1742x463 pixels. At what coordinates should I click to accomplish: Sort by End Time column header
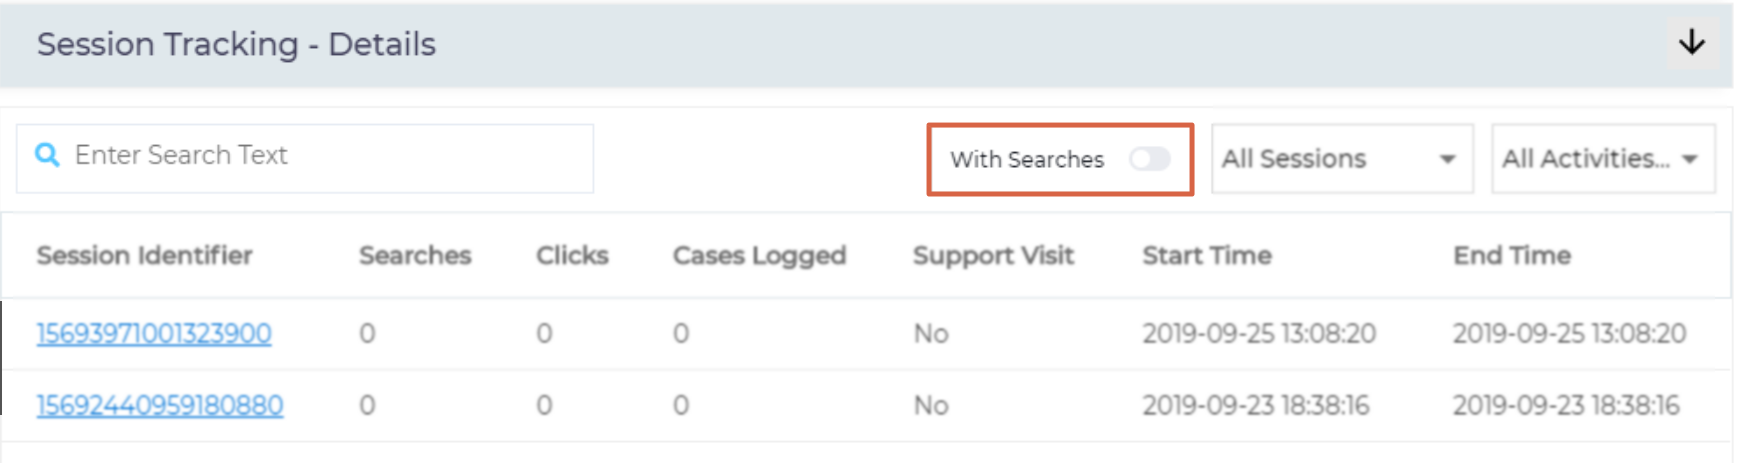(1512, 255)
